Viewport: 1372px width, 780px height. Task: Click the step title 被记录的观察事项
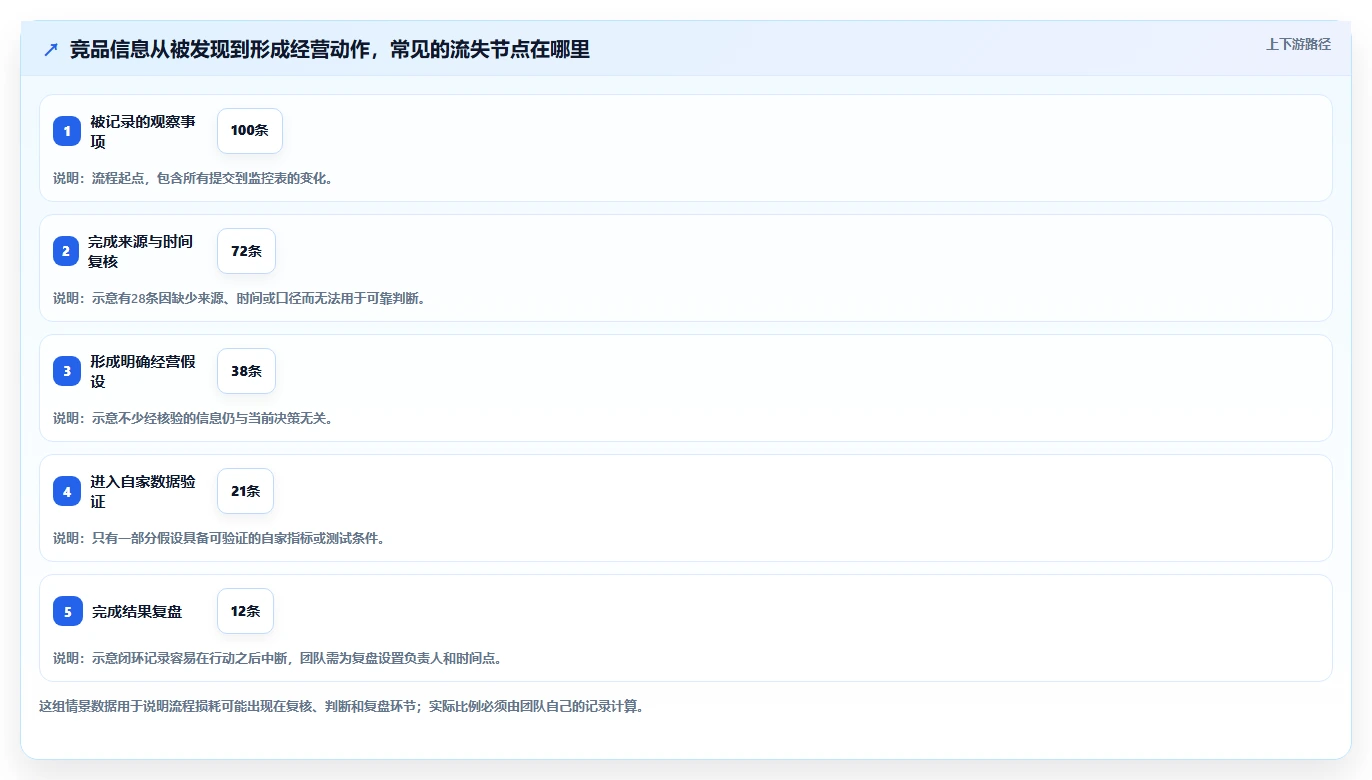point(143,131)
